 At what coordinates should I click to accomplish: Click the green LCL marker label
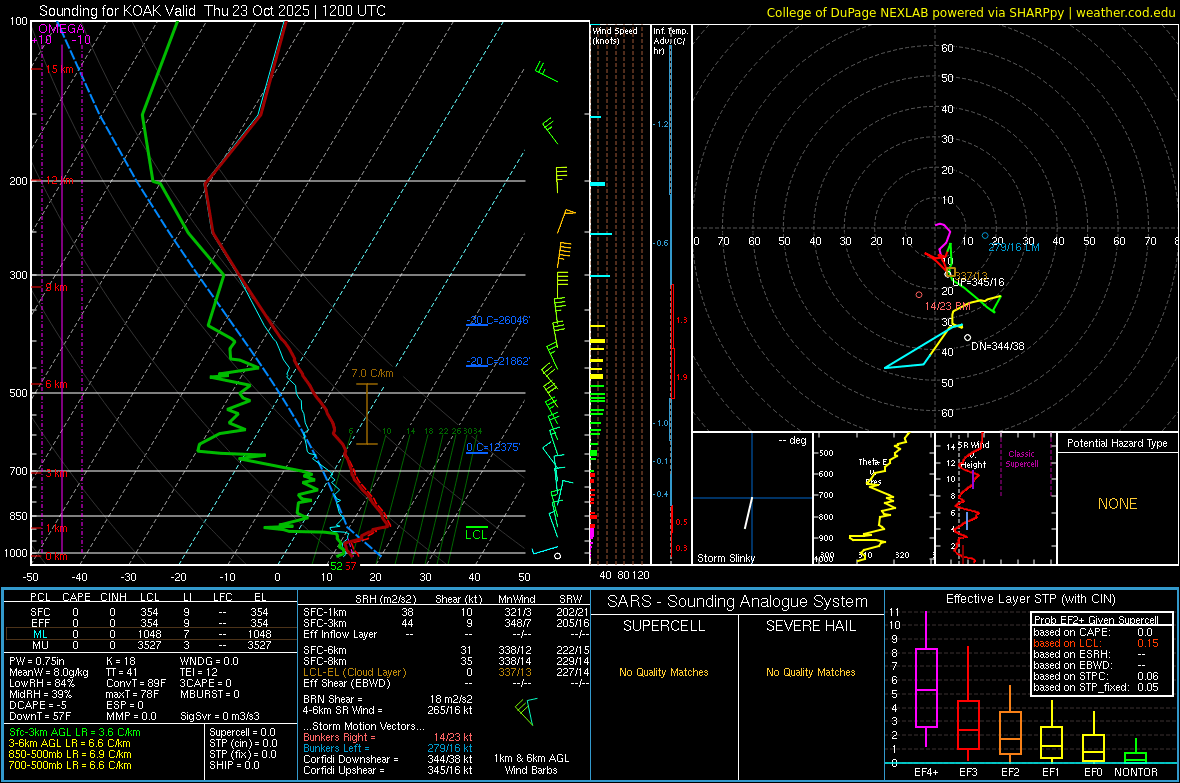tap(476, 534)
